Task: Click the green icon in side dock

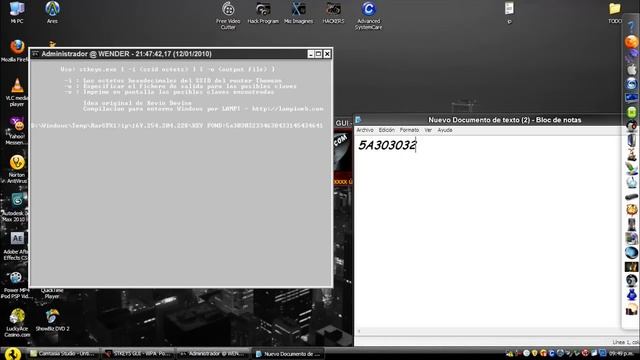Action: click(x=631, y=112)
